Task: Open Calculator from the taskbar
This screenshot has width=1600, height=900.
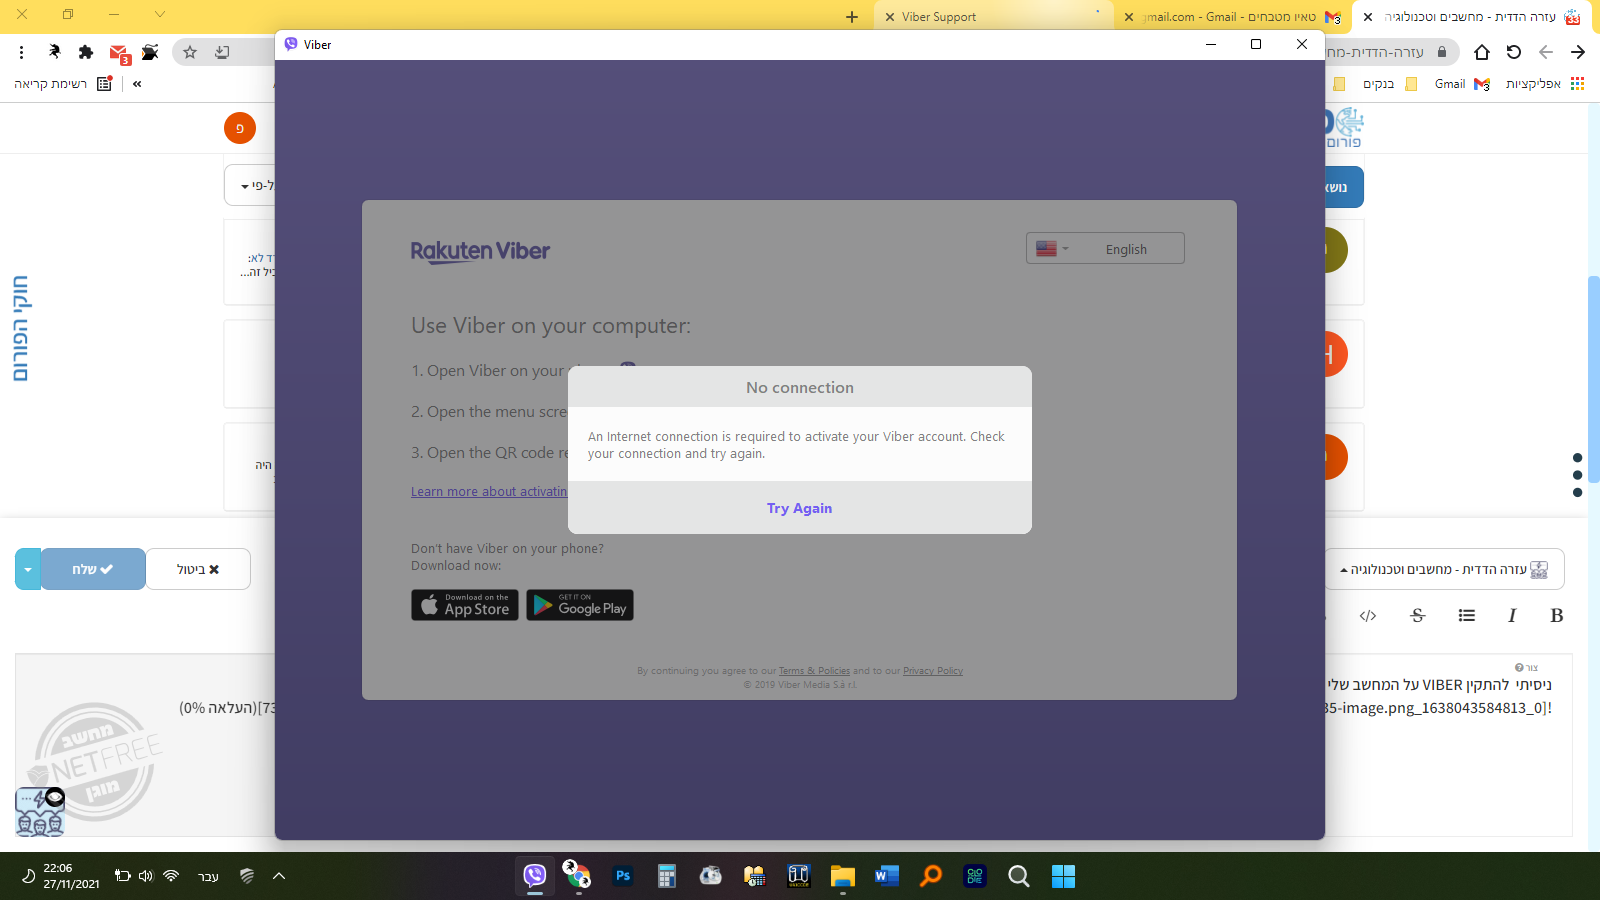Action: point(667,876)
